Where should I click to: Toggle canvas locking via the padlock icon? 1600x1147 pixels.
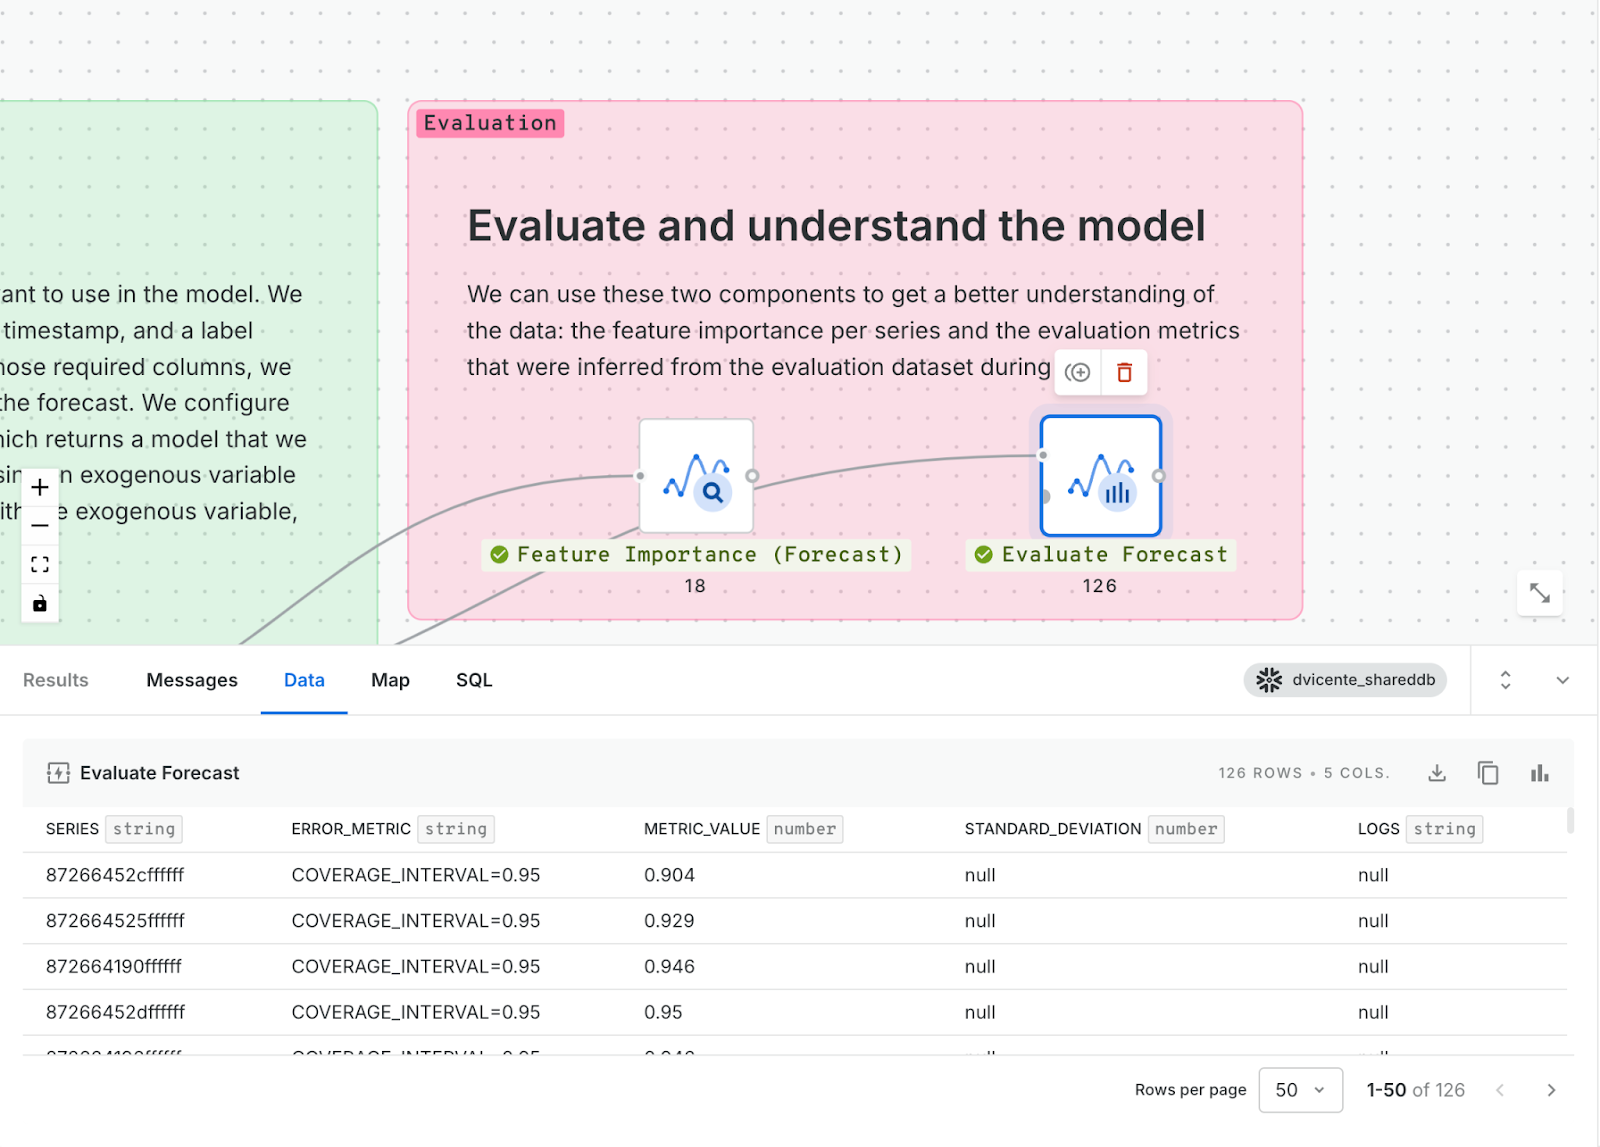39,603
